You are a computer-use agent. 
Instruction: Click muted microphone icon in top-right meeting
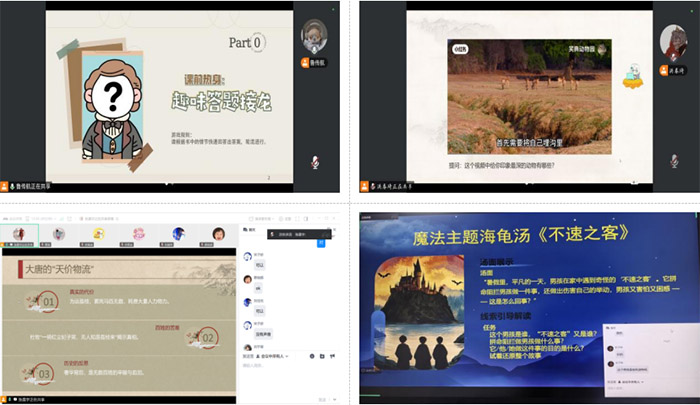(675, 162)
